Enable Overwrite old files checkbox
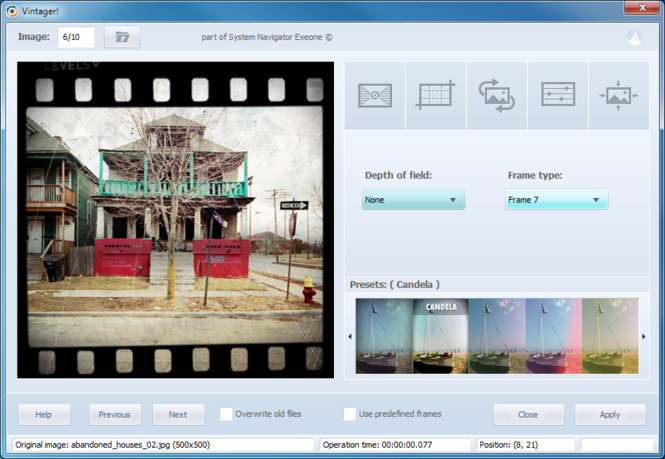This screenshot has width=665, height=459. pyautogui.click(x=226, y=414)
